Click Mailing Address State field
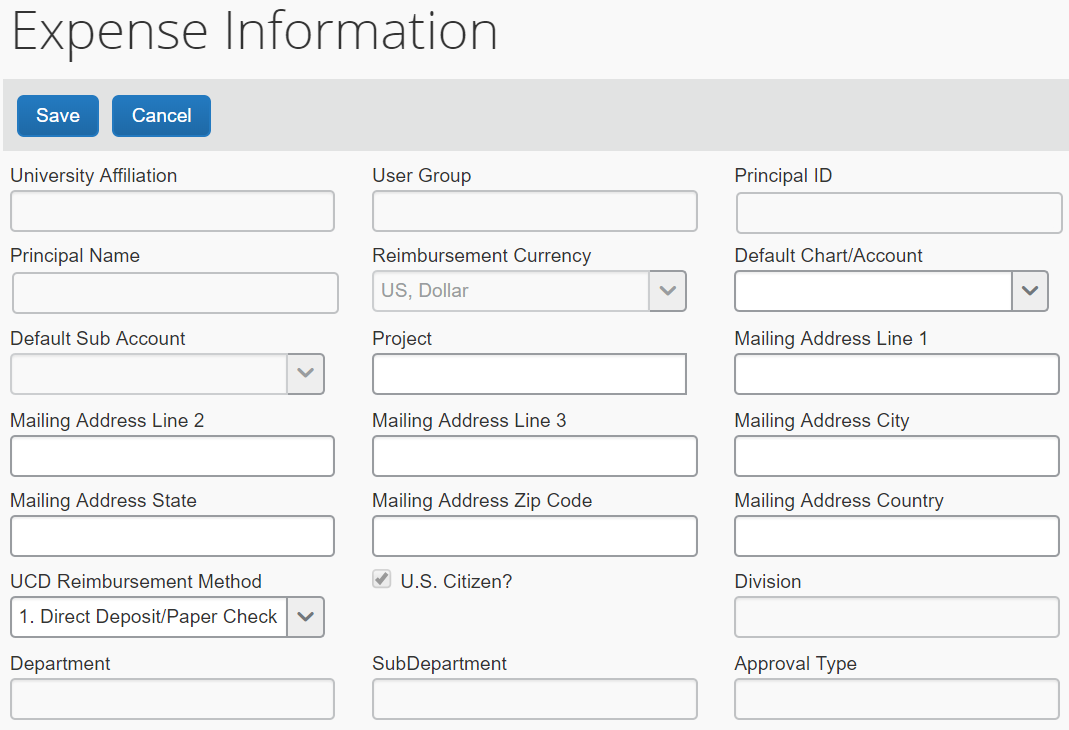 point(172,536)
